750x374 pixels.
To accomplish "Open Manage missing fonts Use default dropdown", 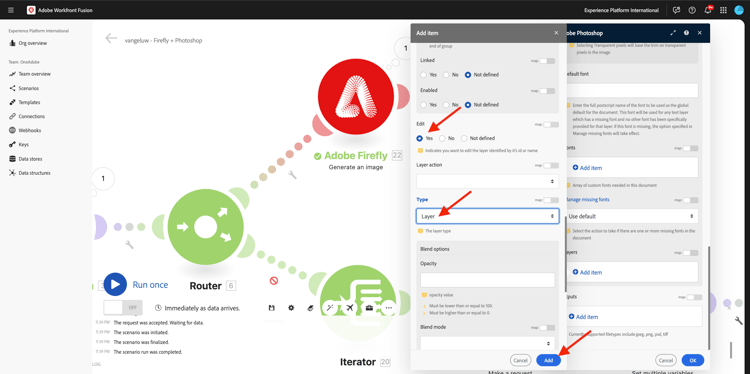I will click(x=631, y=216).
